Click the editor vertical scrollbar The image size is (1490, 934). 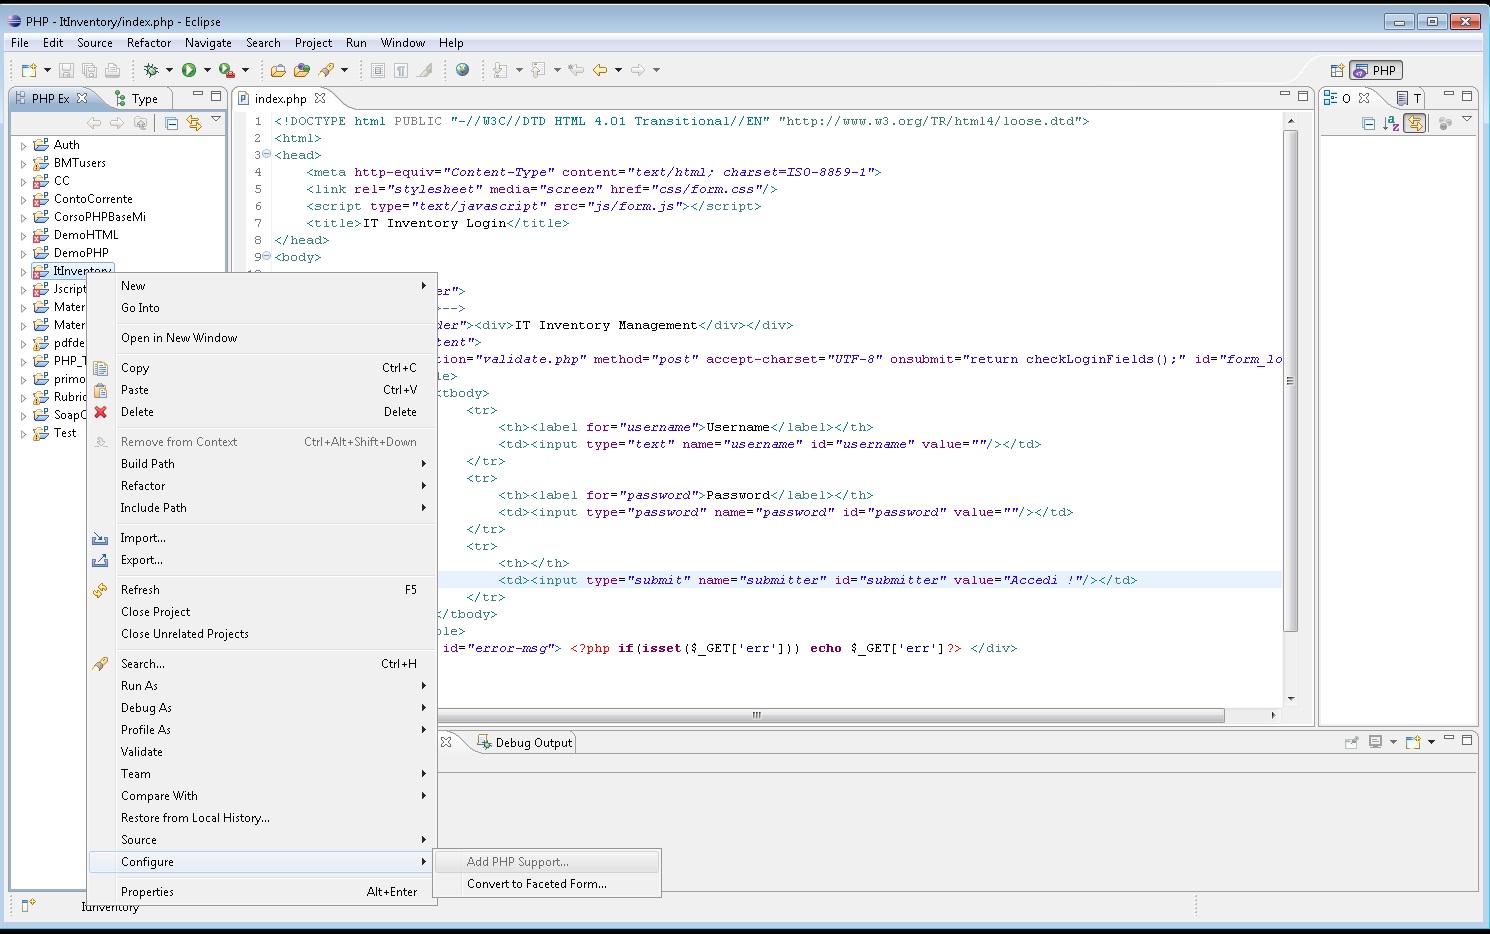pos(1290,380)
